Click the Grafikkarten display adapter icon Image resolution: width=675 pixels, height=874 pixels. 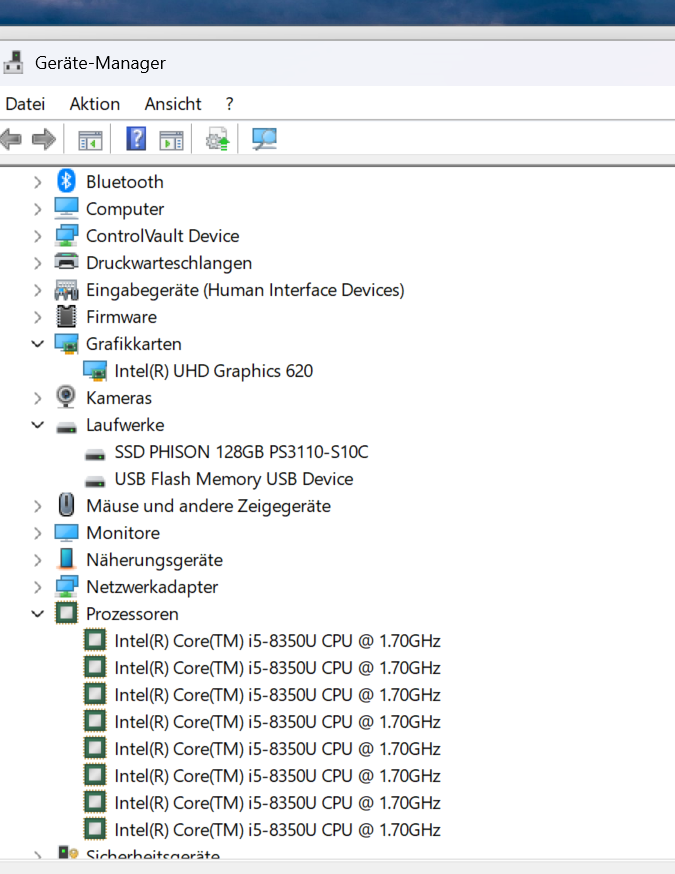coord(66,343)
